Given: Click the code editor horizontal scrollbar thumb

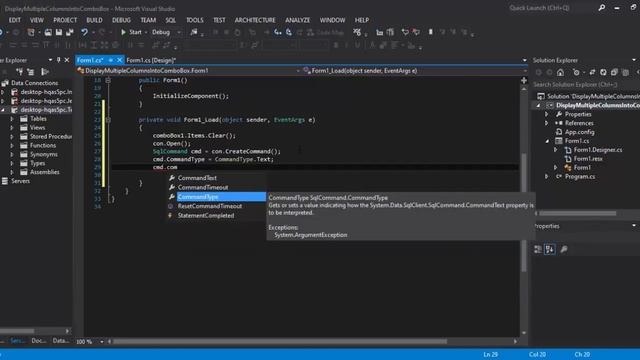Looking at the screenshot, I should pyautogui.click(x=280, y=341).
